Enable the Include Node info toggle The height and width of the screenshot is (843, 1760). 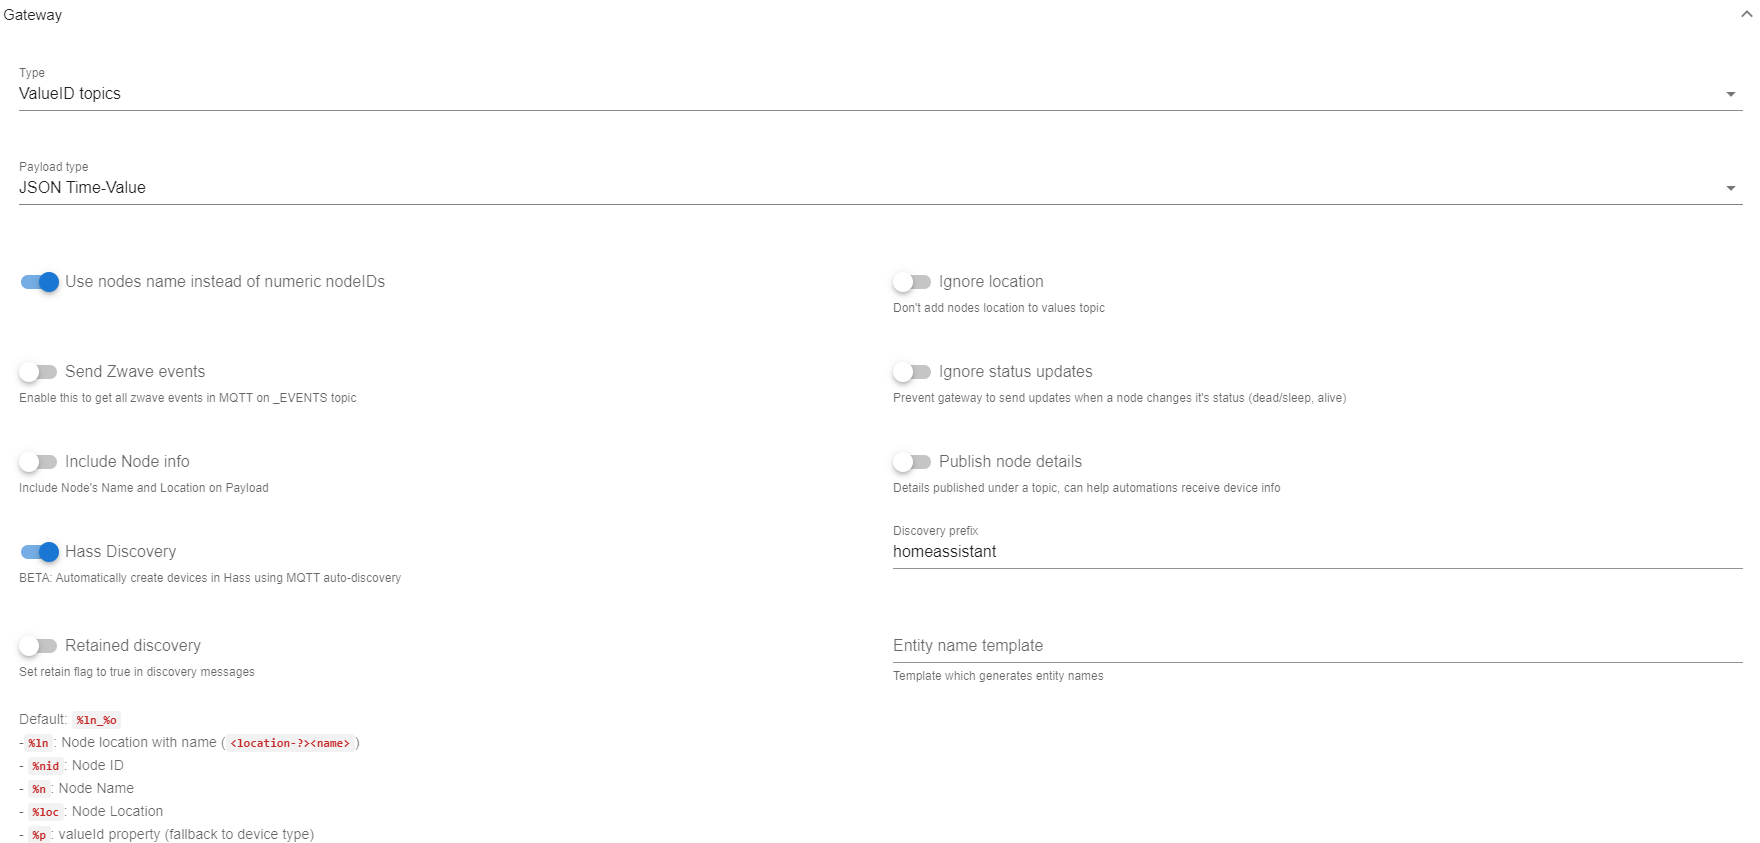[39, 461]
